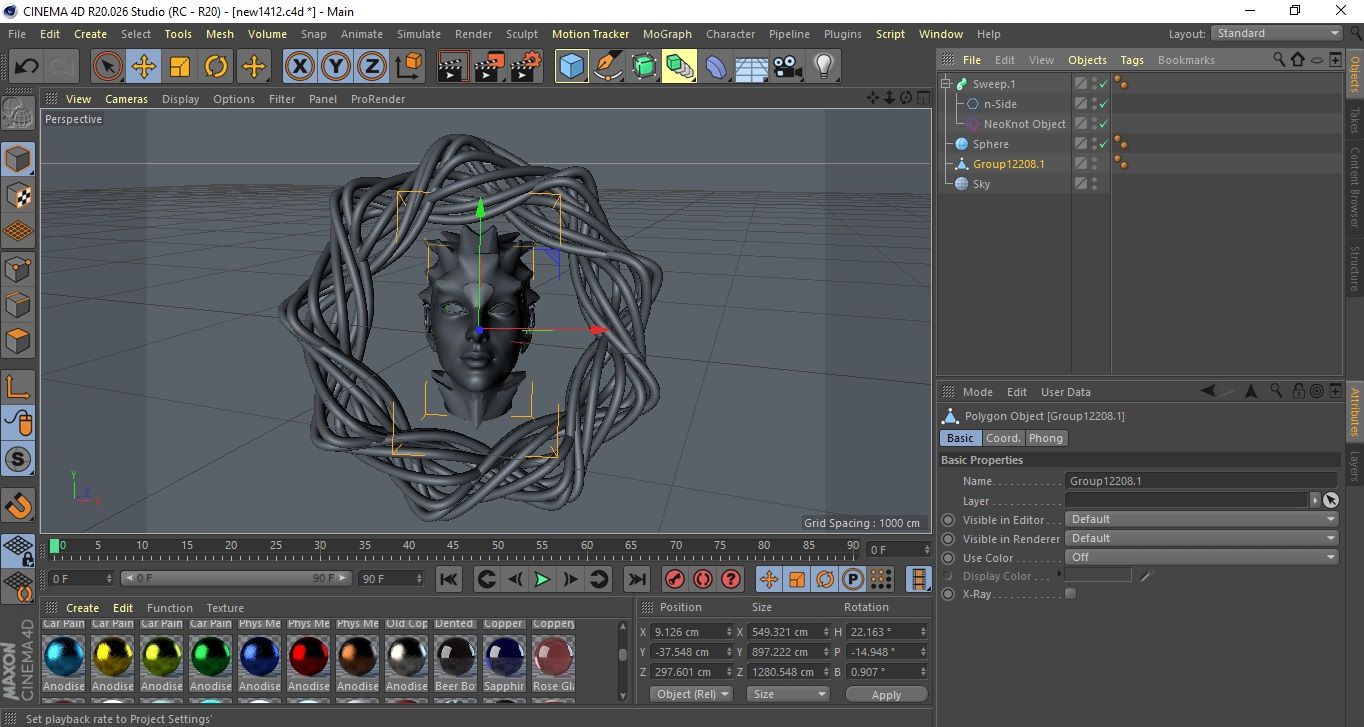Open the MoGraph menu

(667, 34)
